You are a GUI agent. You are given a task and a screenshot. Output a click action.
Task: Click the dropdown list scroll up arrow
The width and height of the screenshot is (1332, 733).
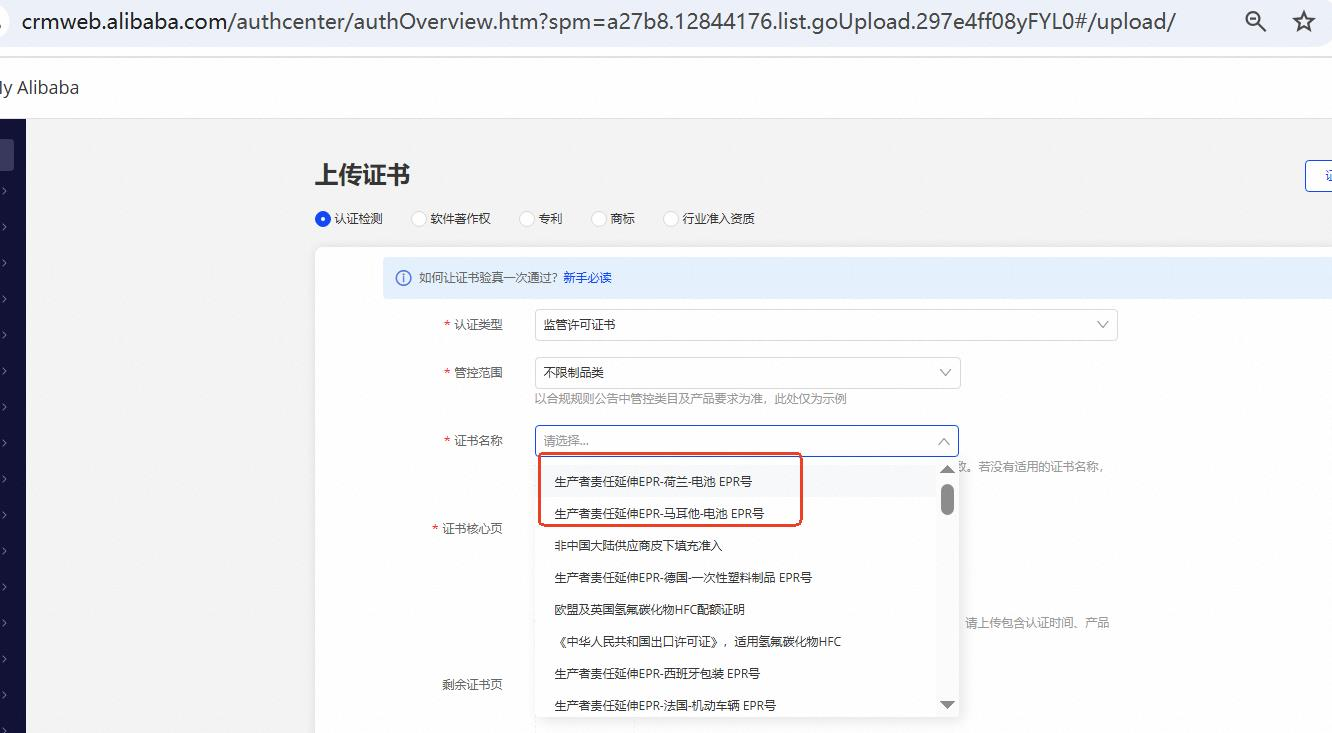click(947, 469)
